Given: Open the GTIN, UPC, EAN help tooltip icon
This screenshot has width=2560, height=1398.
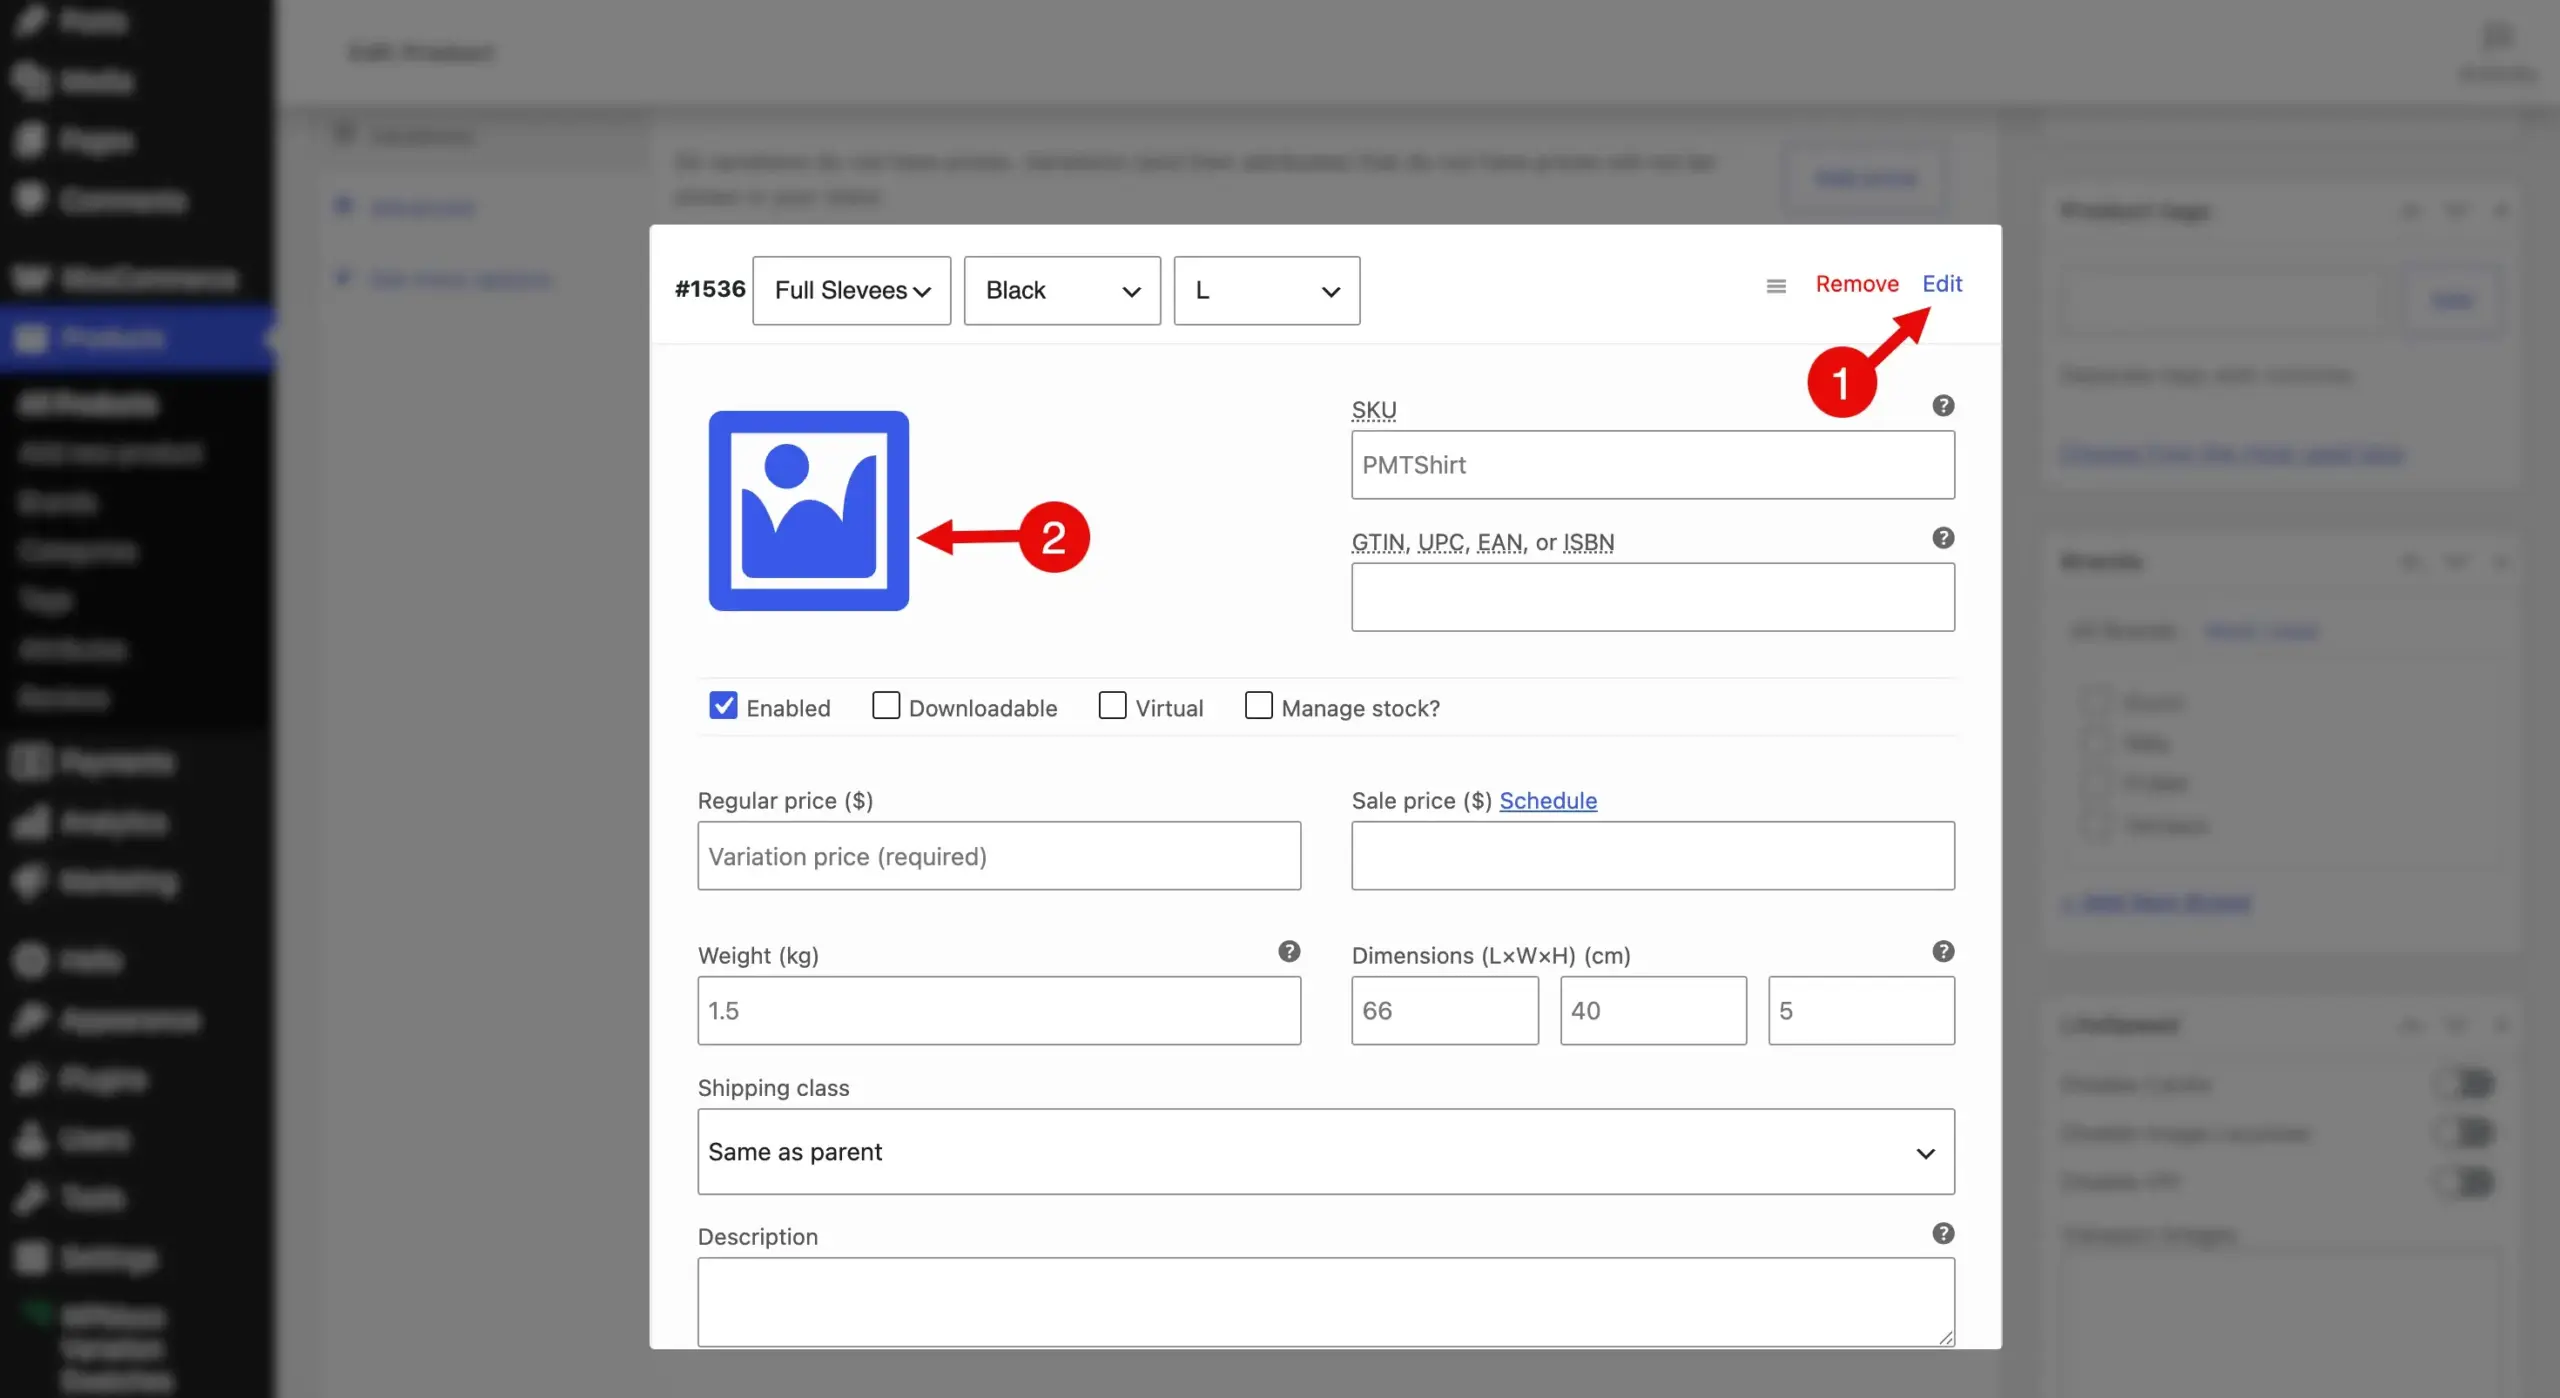Looking at the screenshot, I should (x=1943, y=538).
